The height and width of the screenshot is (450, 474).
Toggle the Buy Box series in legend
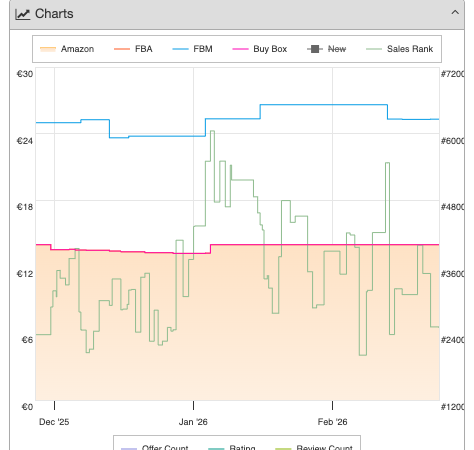pos(259,49)
